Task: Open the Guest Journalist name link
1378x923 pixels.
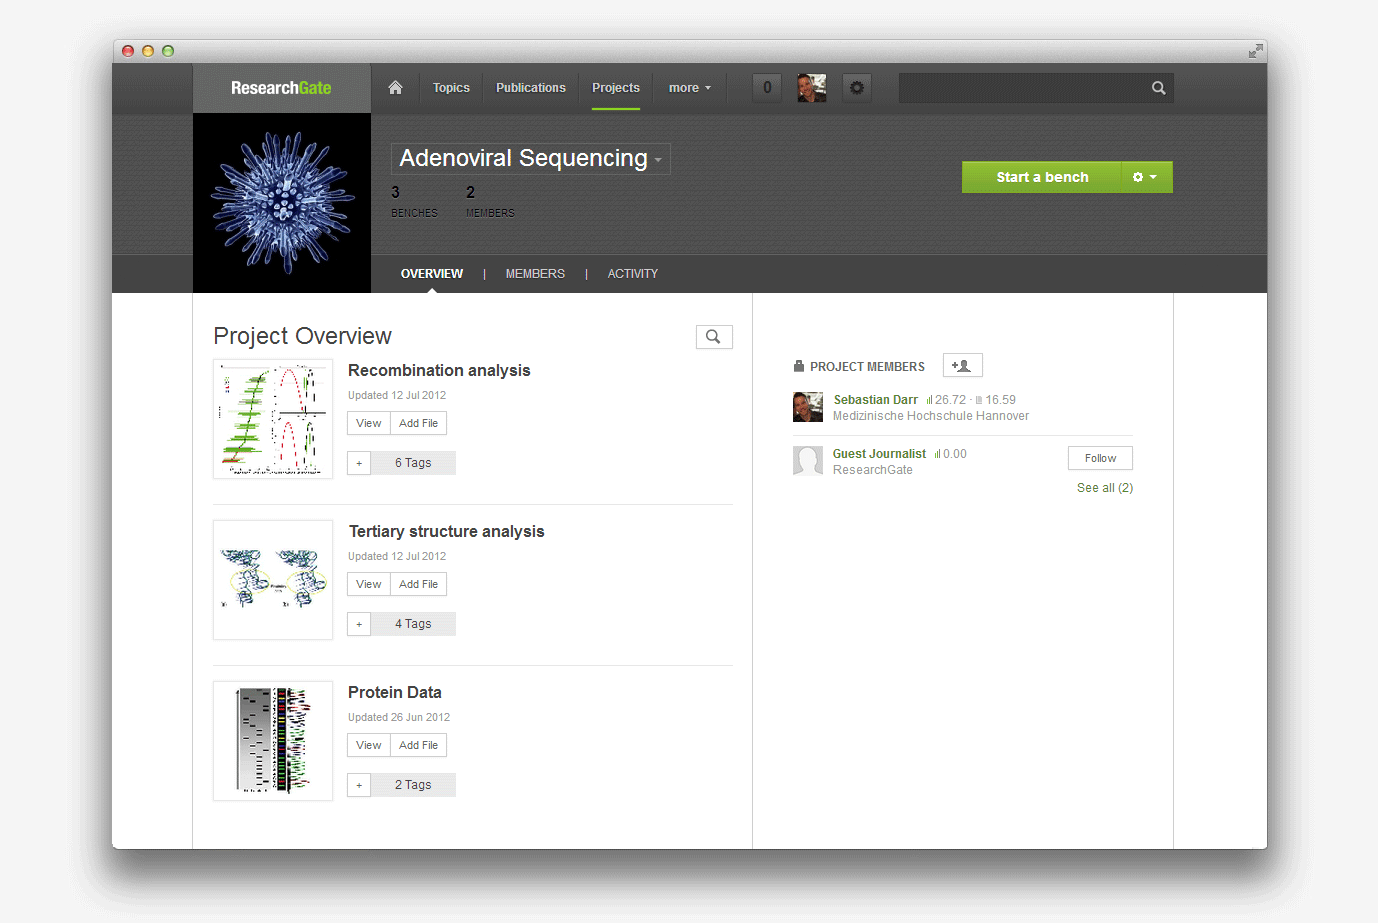Action: [x=879, y=454]
